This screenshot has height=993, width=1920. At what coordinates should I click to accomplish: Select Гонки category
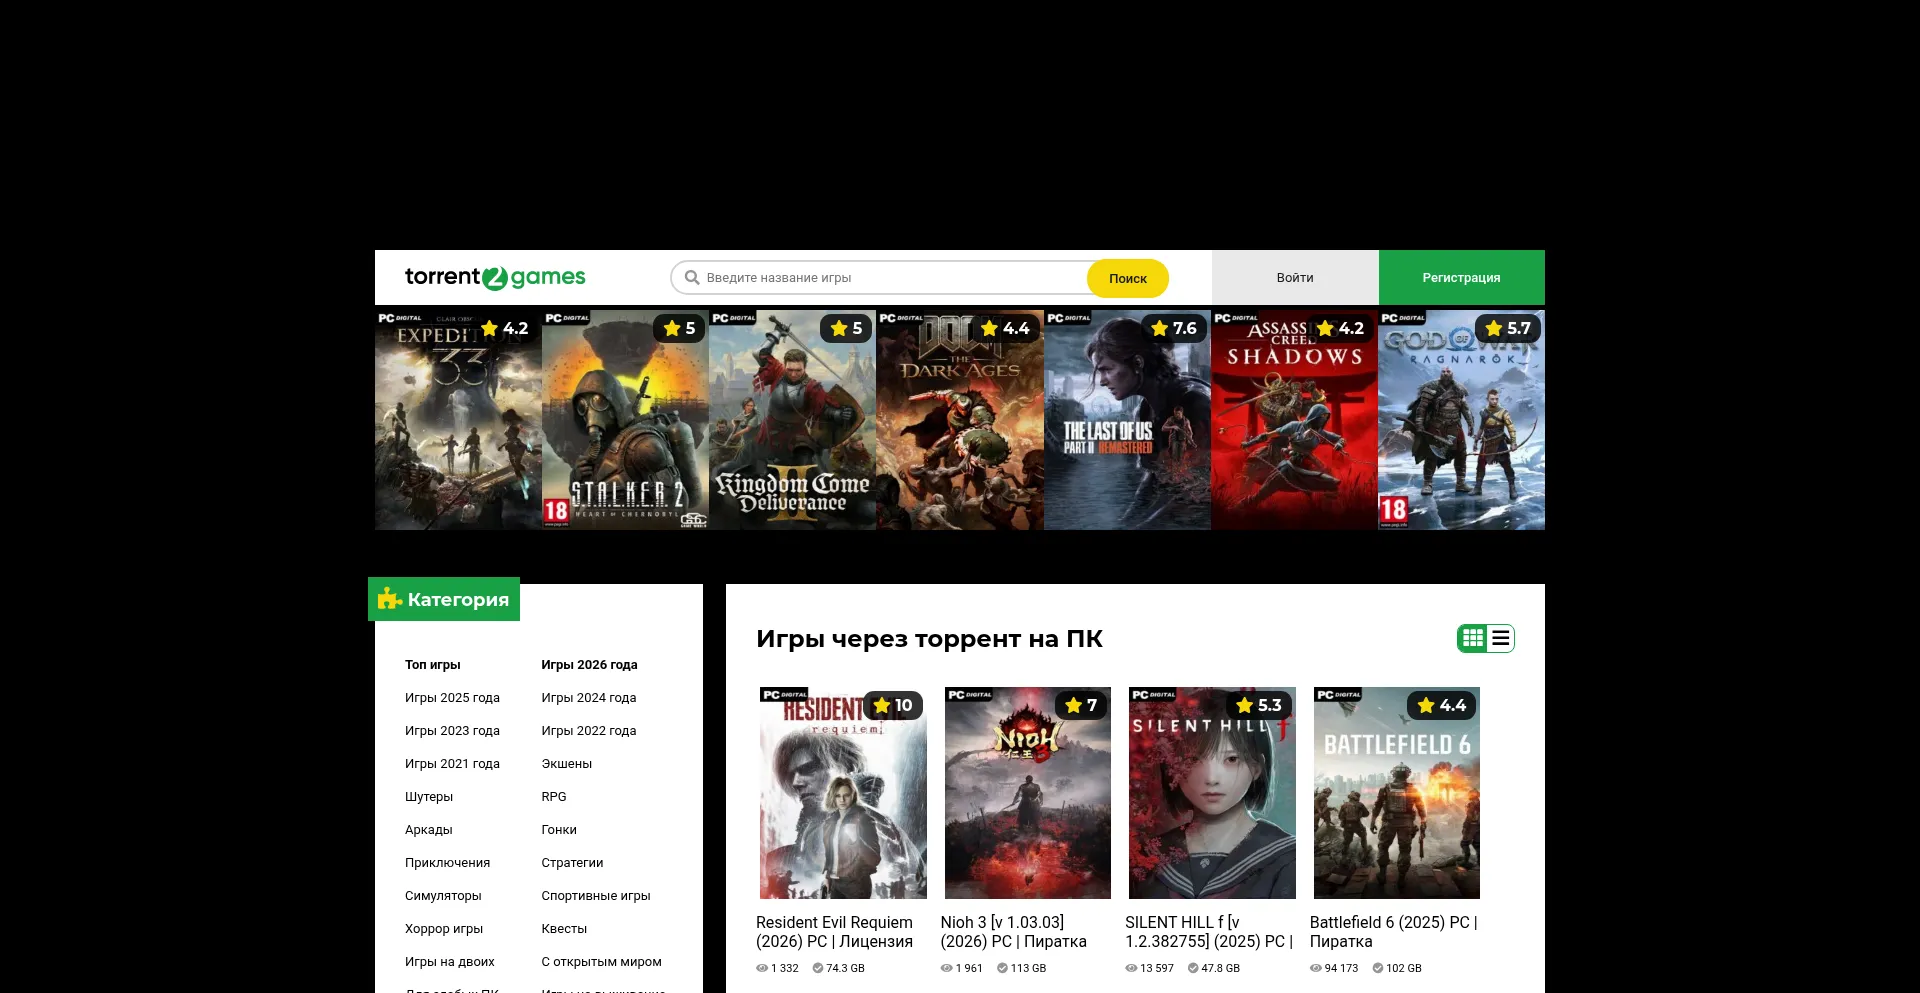559,830
